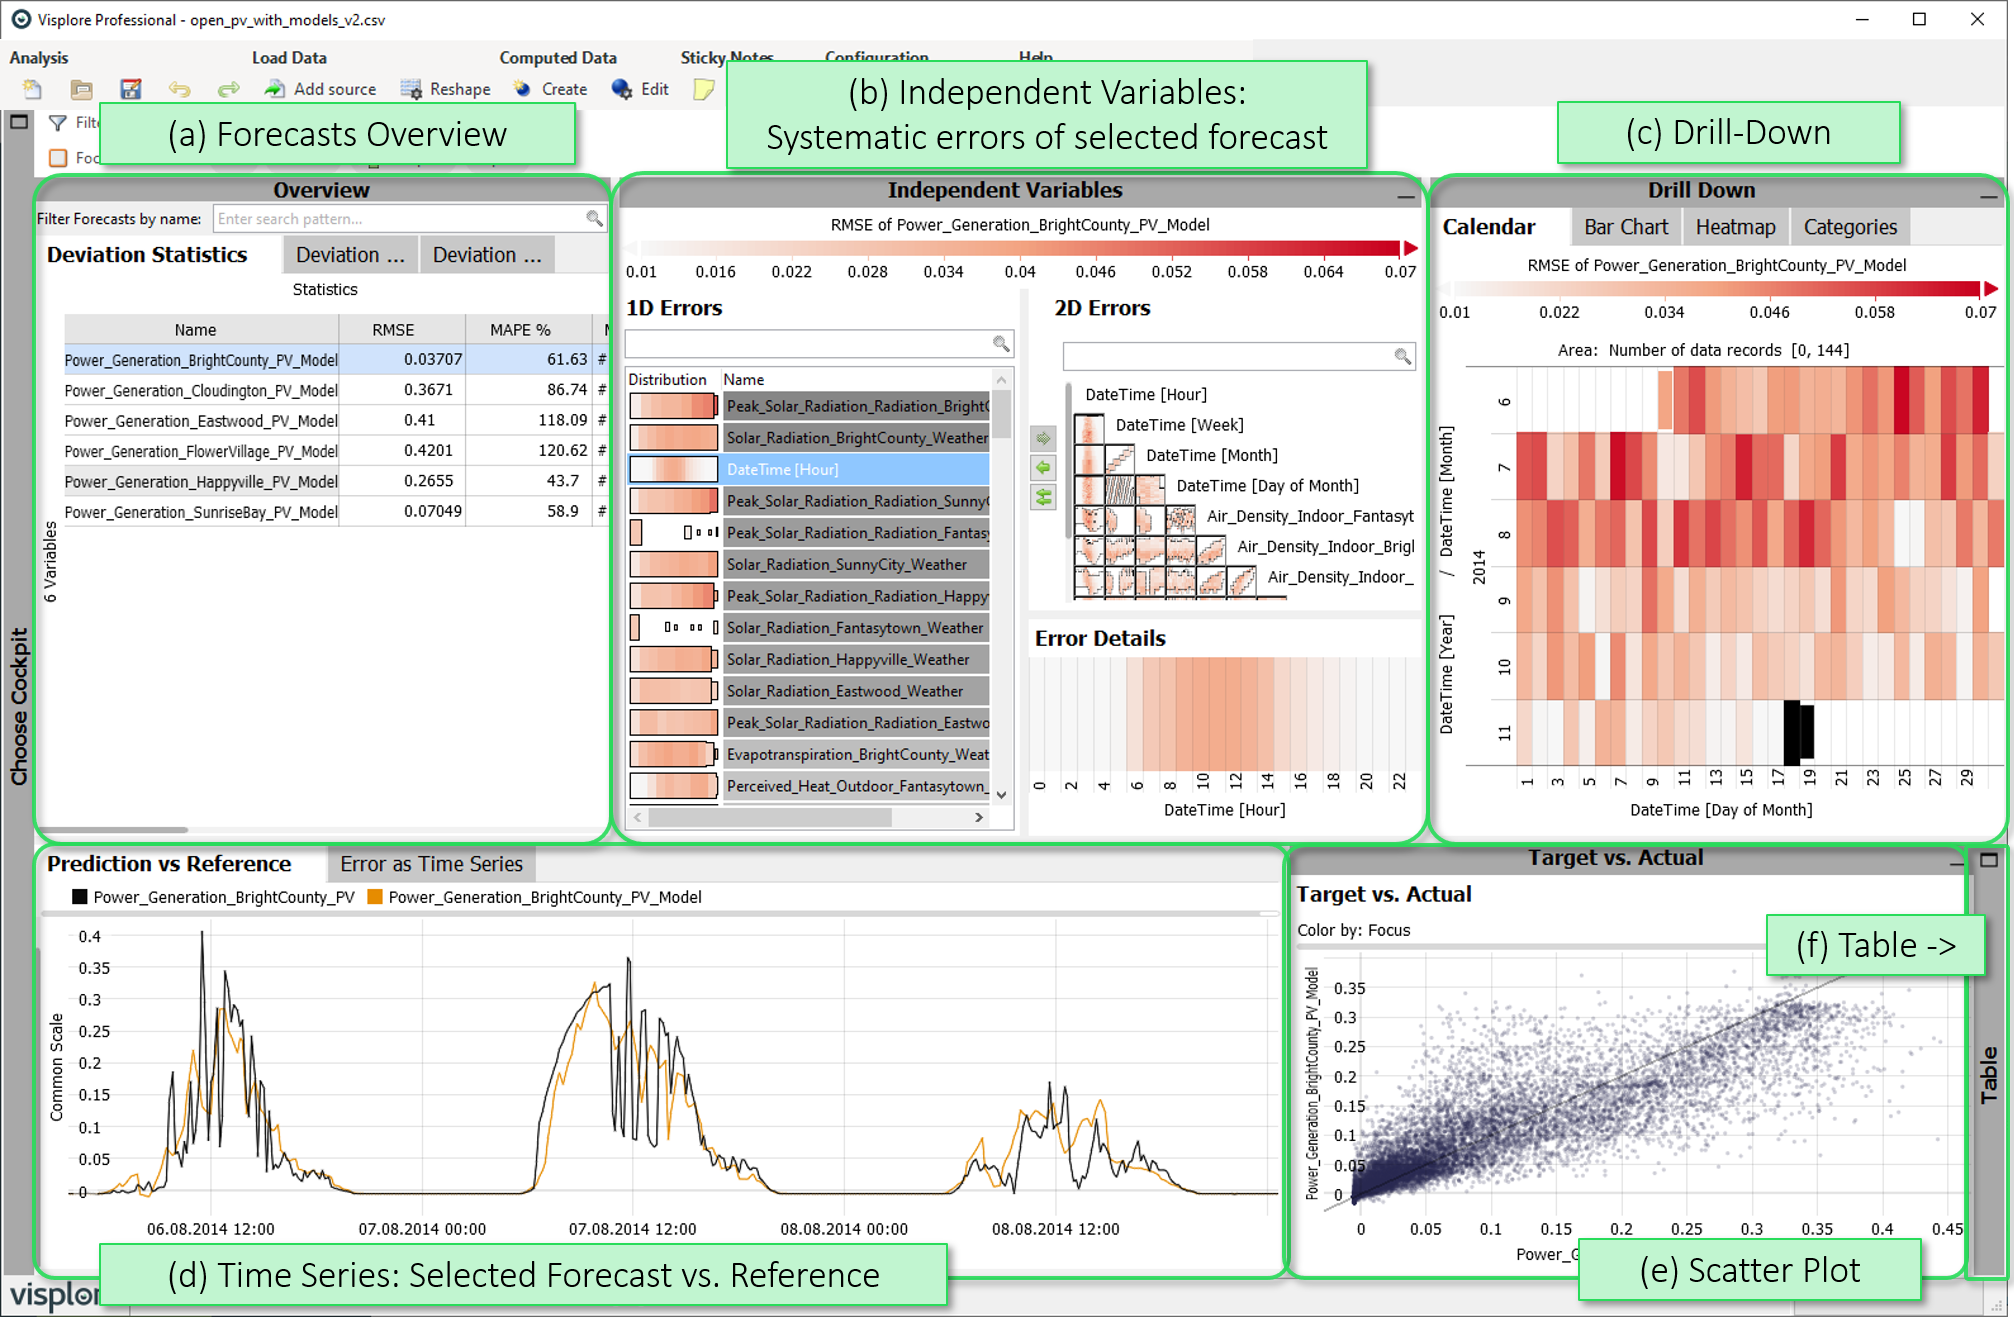Viewport: 2014px width, 1318px height.
Task: Add a sticky note via yellow note icon
Action: tap(704, 89)
